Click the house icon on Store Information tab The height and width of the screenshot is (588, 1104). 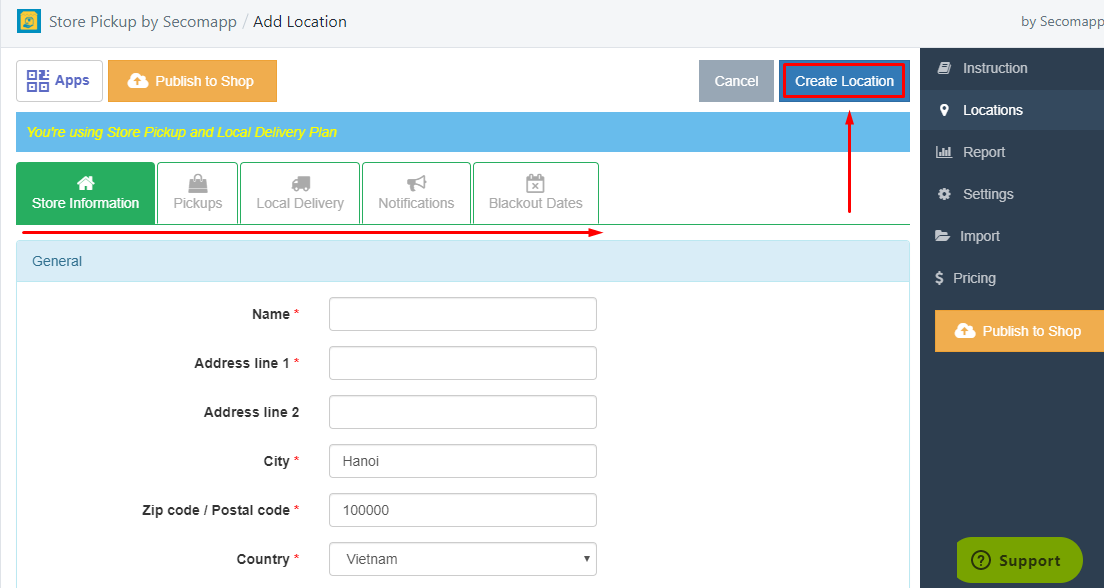click(x=86, y=183)
